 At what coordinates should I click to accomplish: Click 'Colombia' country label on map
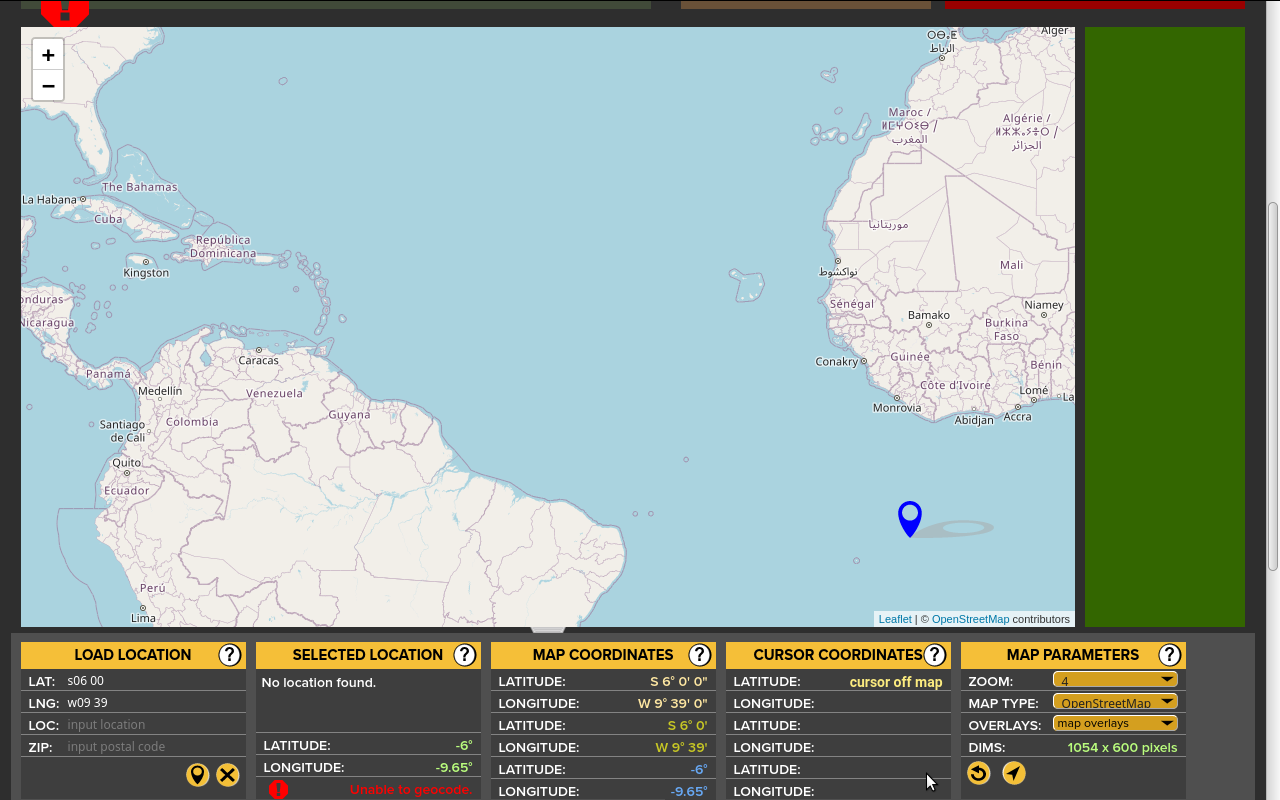(192, 422)
